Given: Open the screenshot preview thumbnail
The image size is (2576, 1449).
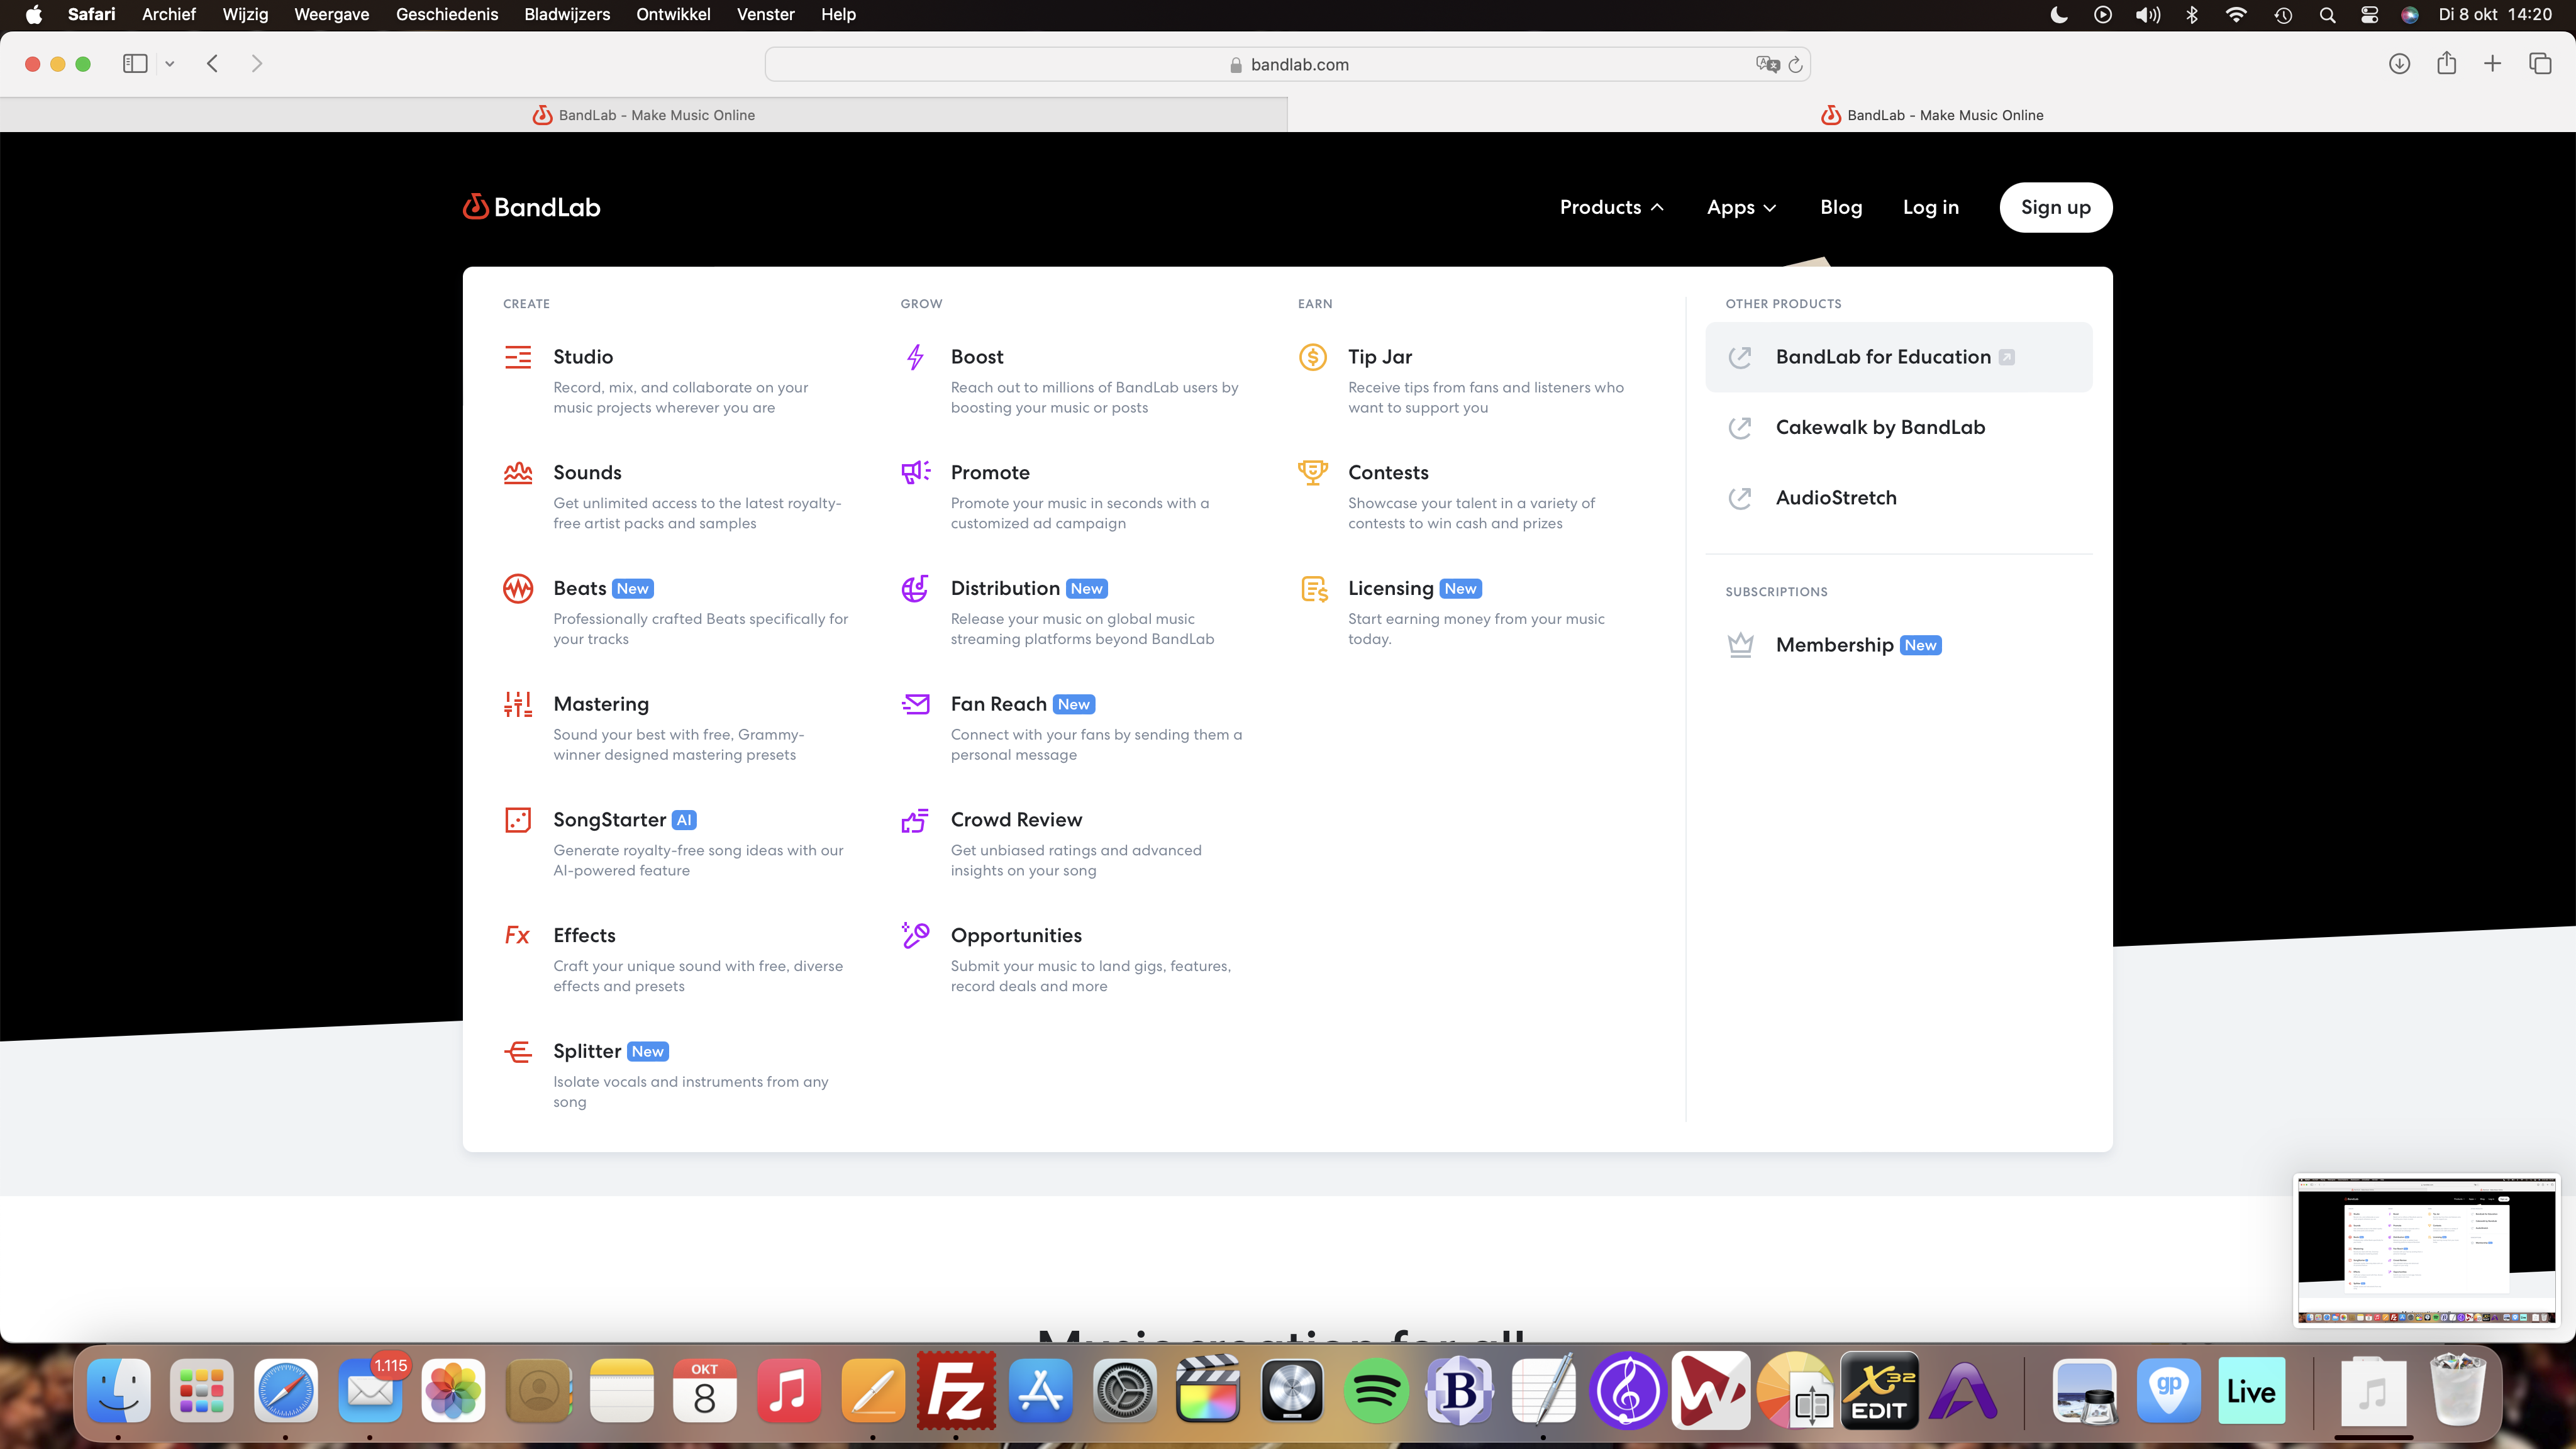Looking at the screenshot, I should (2426, 1250).
